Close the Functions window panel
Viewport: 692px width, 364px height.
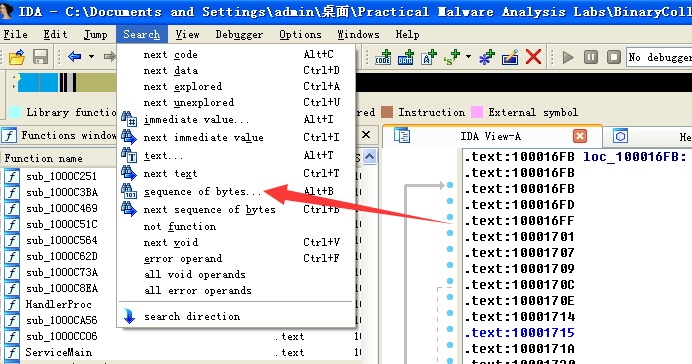tap(366, 135)
